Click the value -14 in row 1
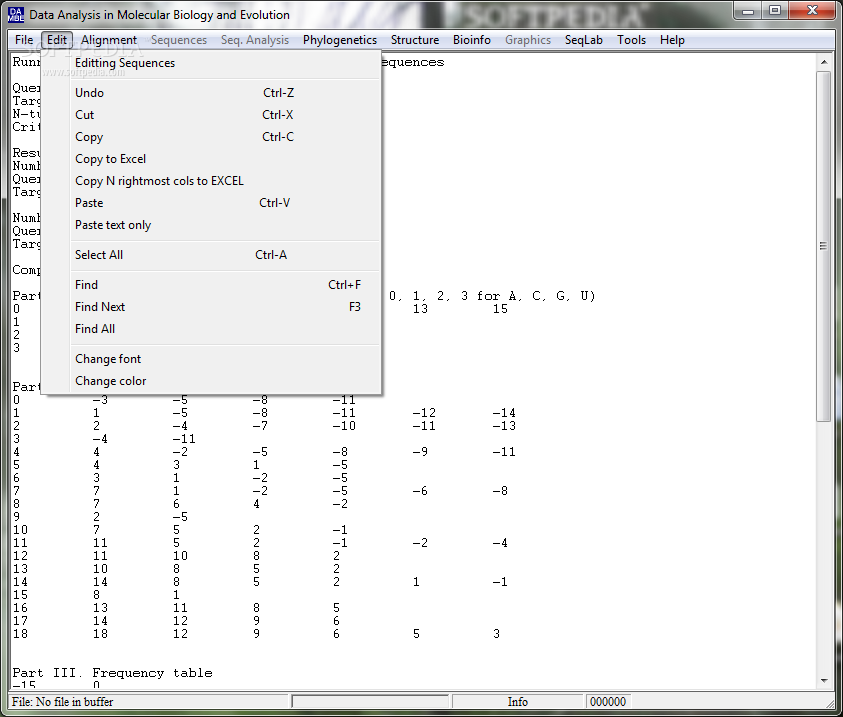Screen dimensions: 843x717 pyautogui.click(x=504, y=413)
